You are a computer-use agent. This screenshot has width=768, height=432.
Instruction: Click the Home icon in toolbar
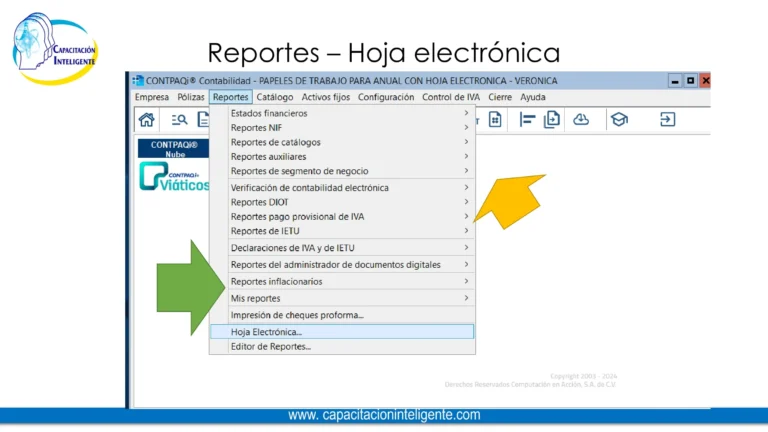[147, 120]
